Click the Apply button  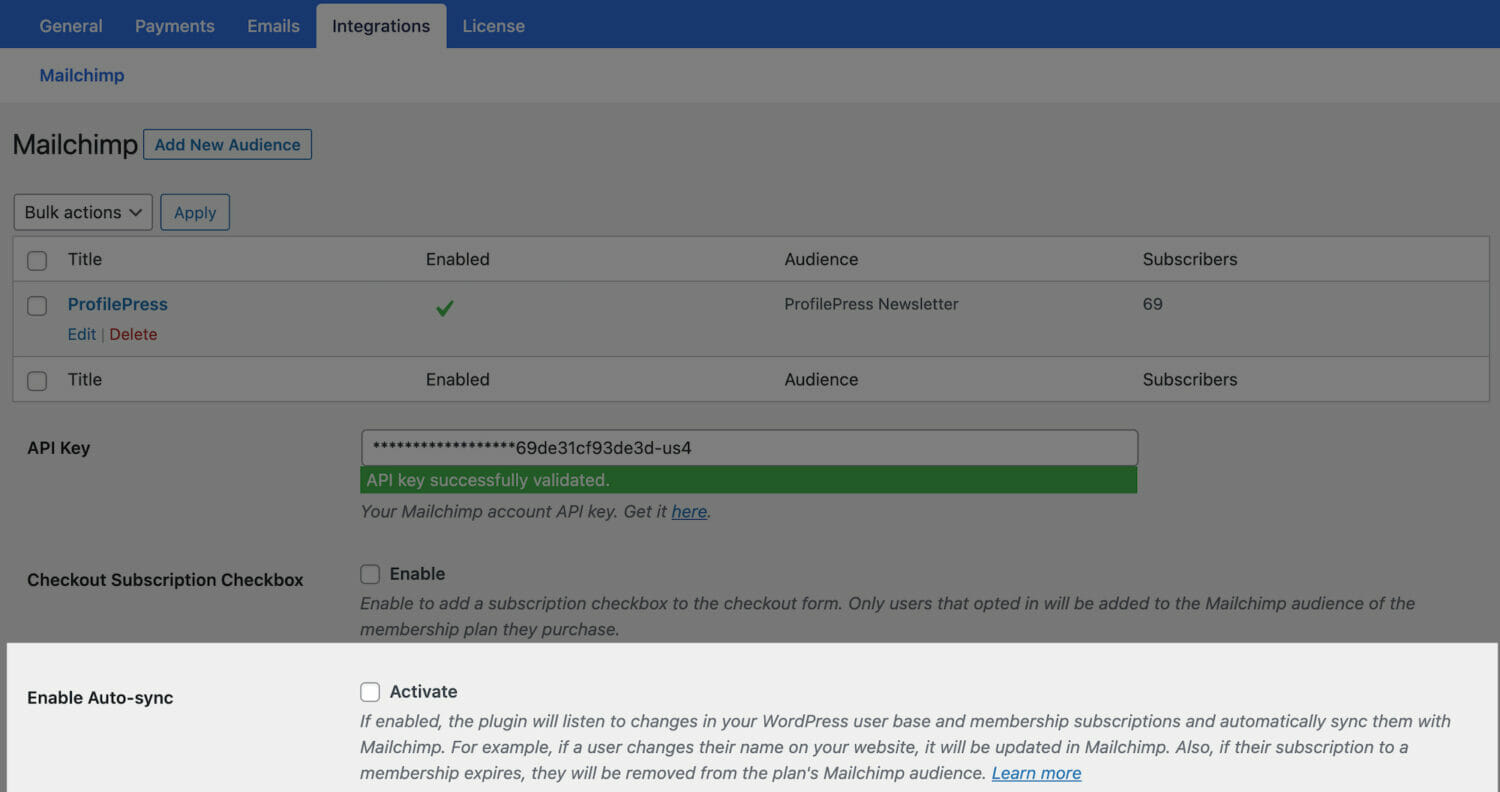[195, 212]
